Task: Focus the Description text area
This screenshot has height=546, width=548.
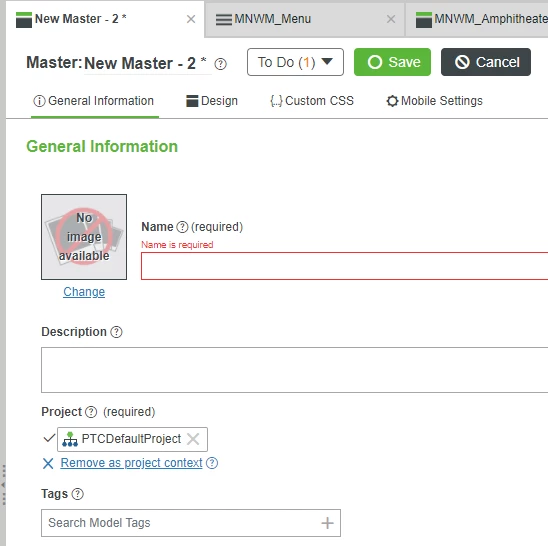Action: 294,370
